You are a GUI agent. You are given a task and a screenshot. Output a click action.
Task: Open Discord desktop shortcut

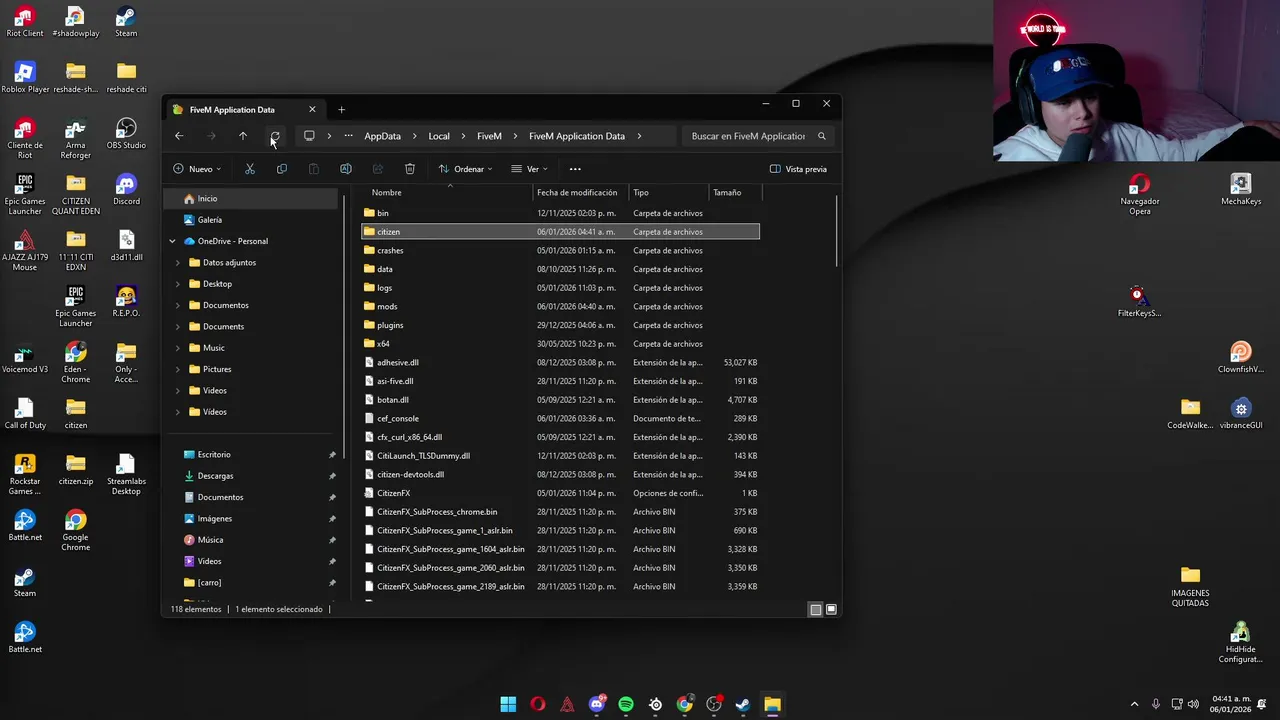pyautogui.click(x=126, y=190)
